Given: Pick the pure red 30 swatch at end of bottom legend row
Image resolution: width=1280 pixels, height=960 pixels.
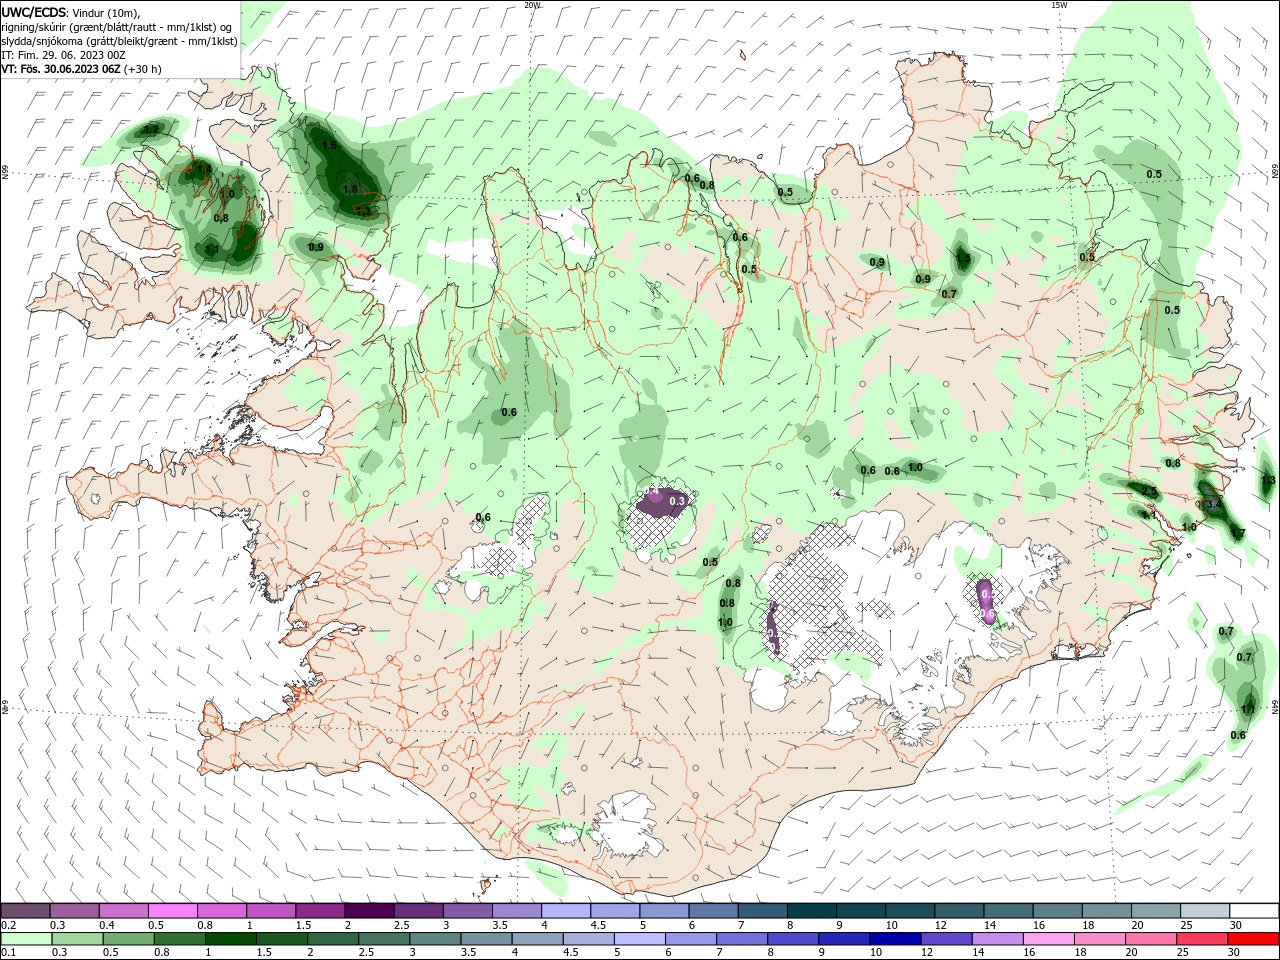Looking at the screenshot, I should coord(1253,940).
